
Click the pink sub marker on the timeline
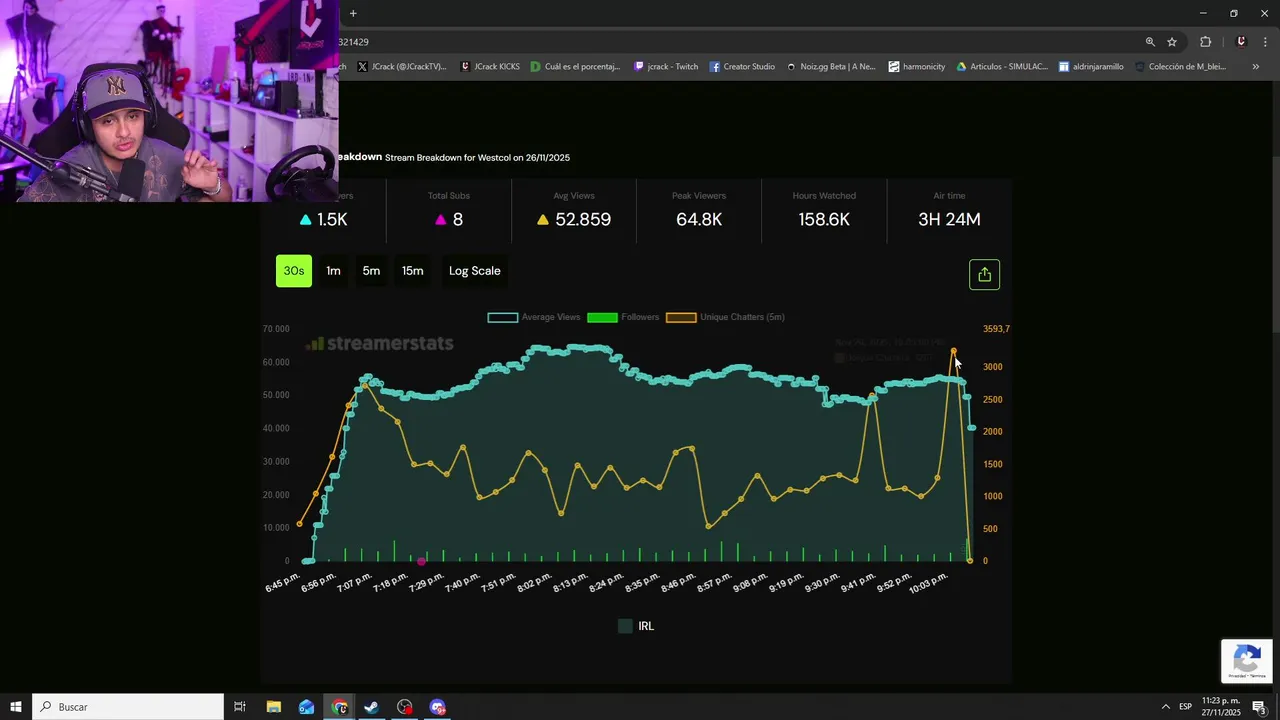pyautogui.click(x=422, y=561)
